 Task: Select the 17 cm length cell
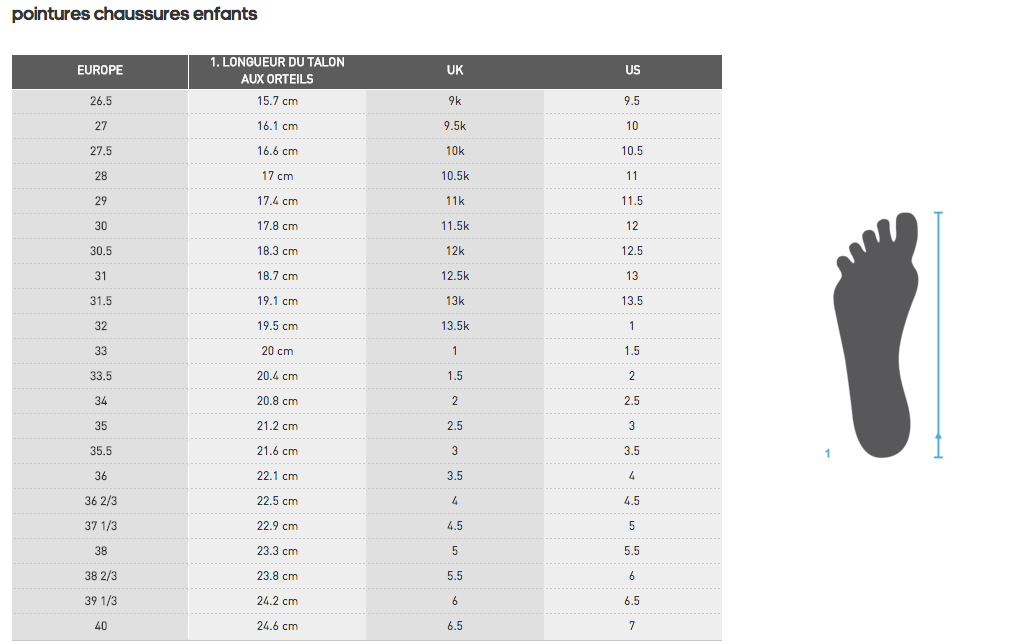(x=277, y=176)
